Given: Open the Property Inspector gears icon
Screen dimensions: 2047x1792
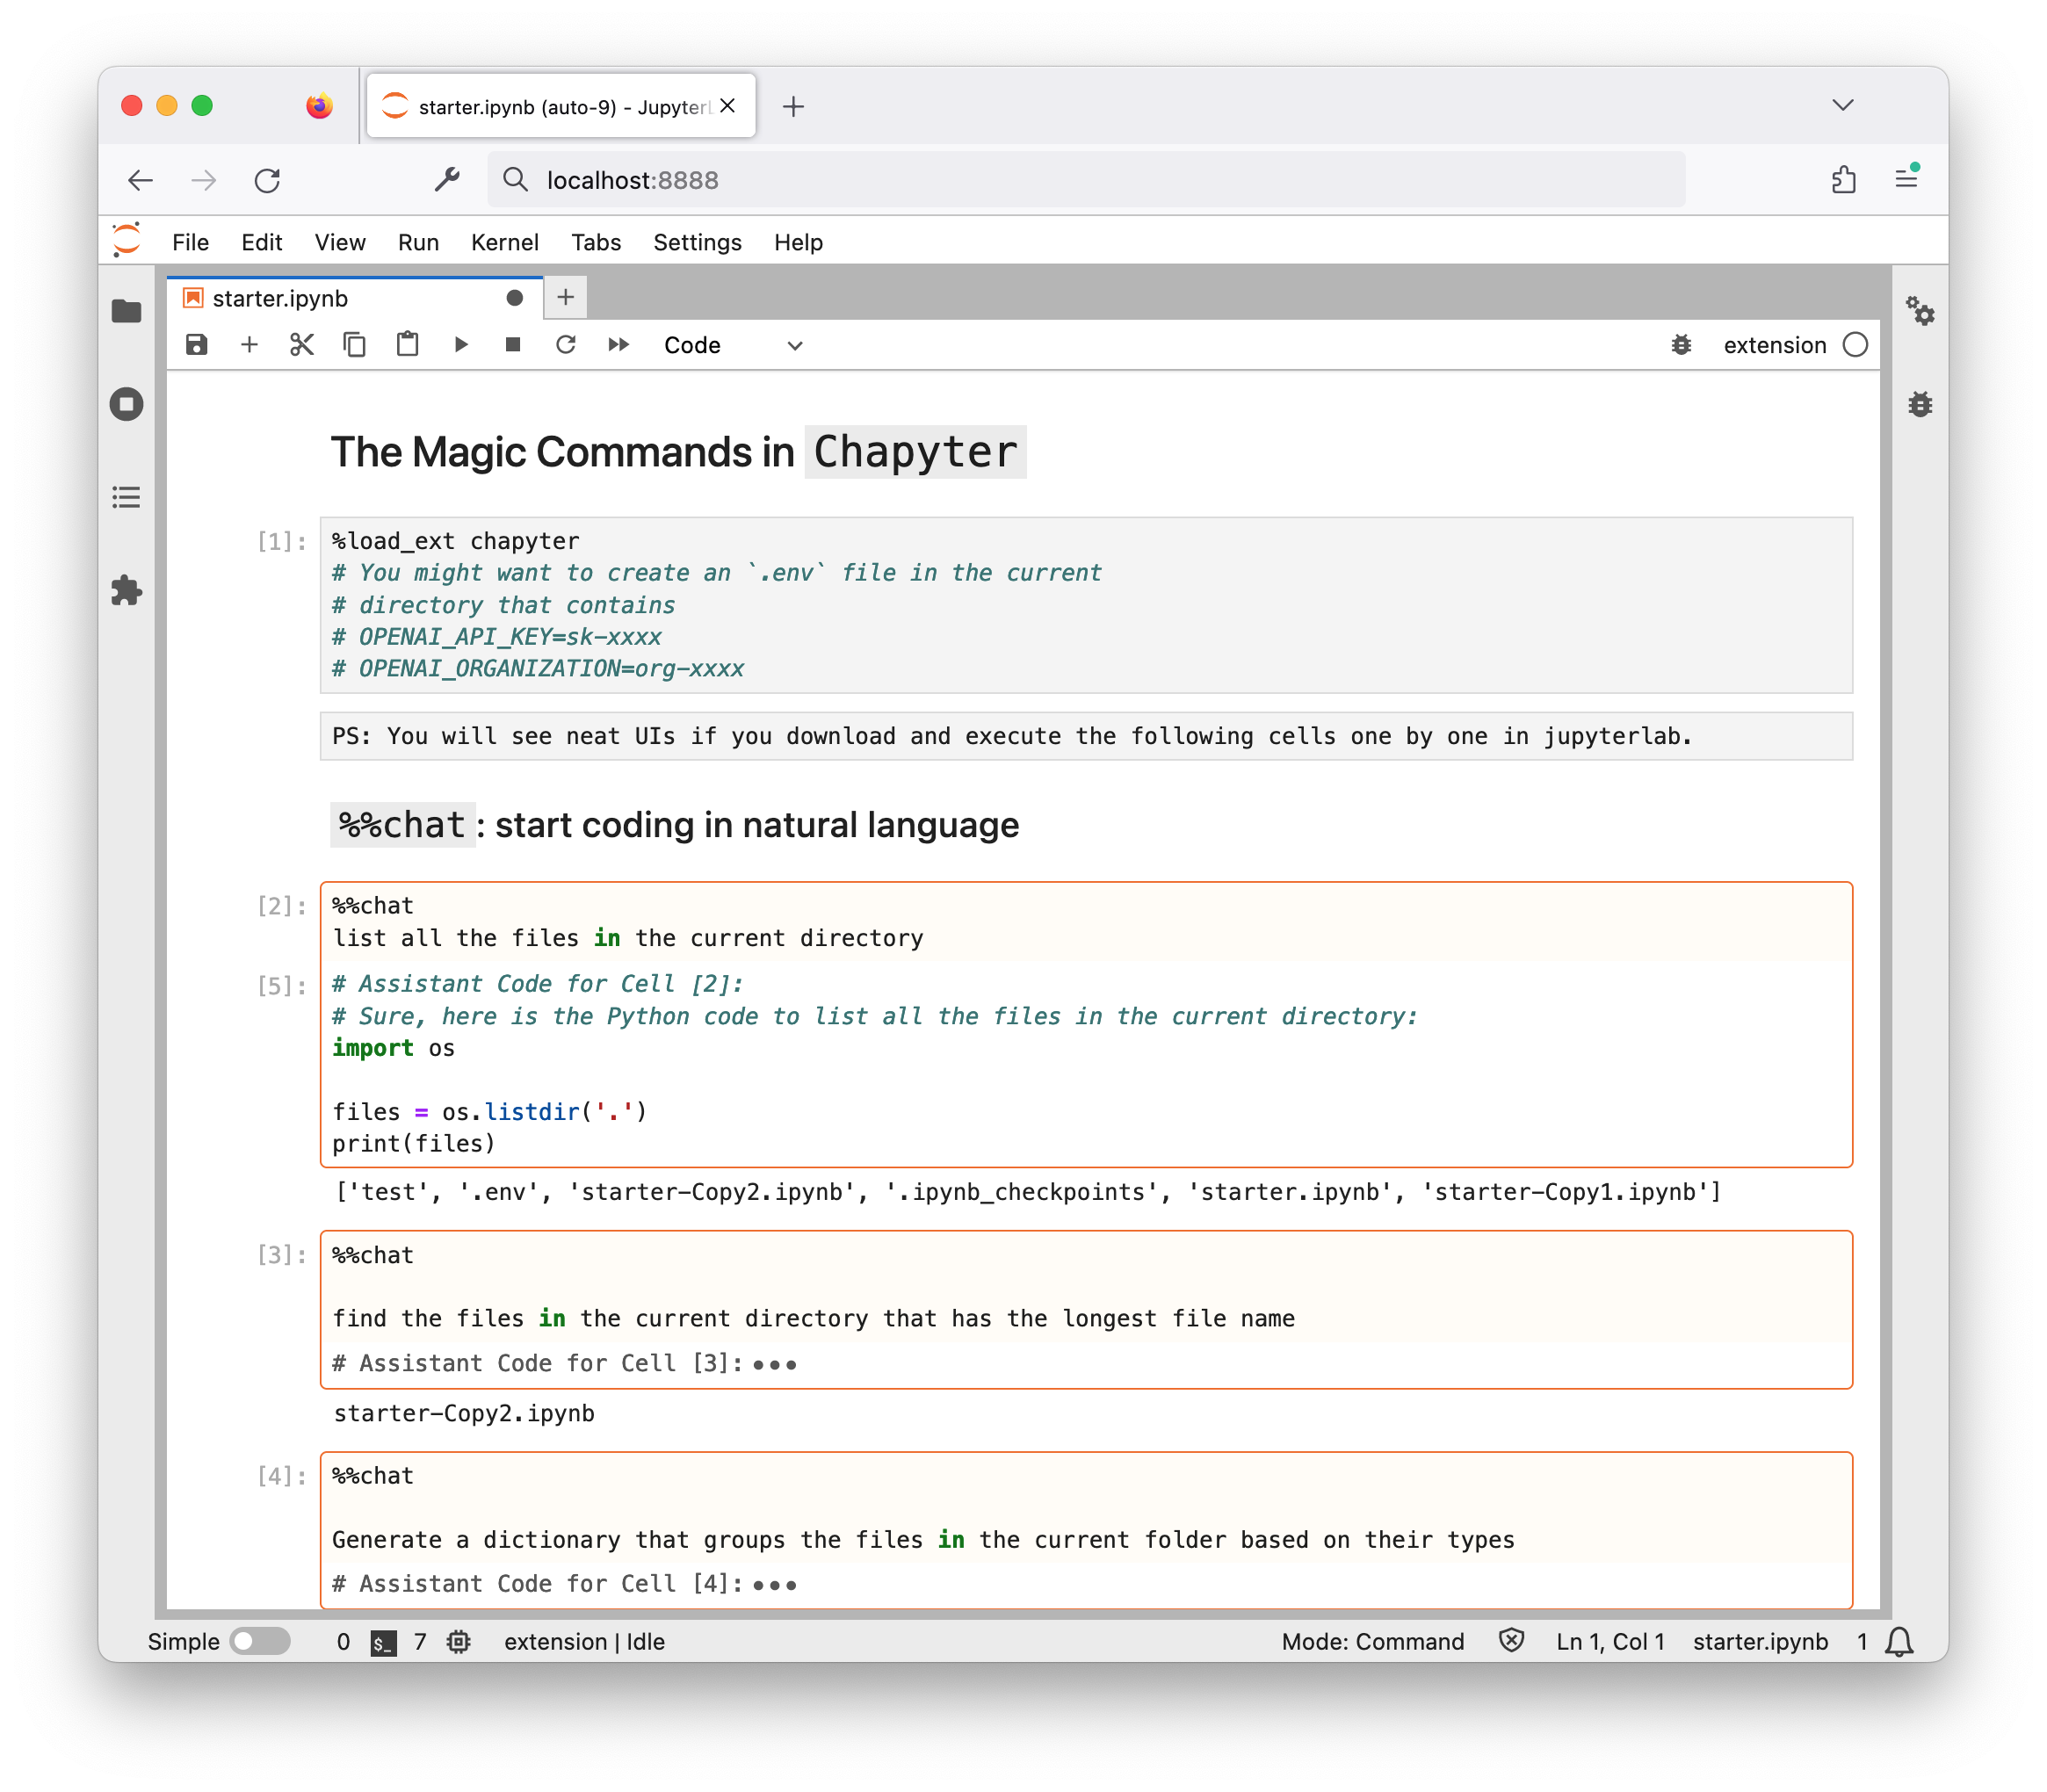Looking at the screenshot, I should [1920, 311].
